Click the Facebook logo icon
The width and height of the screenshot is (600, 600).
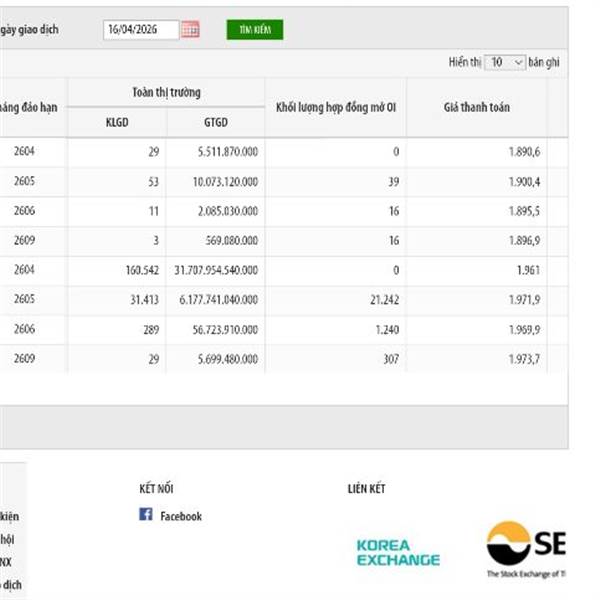click(x=146, y=514)
